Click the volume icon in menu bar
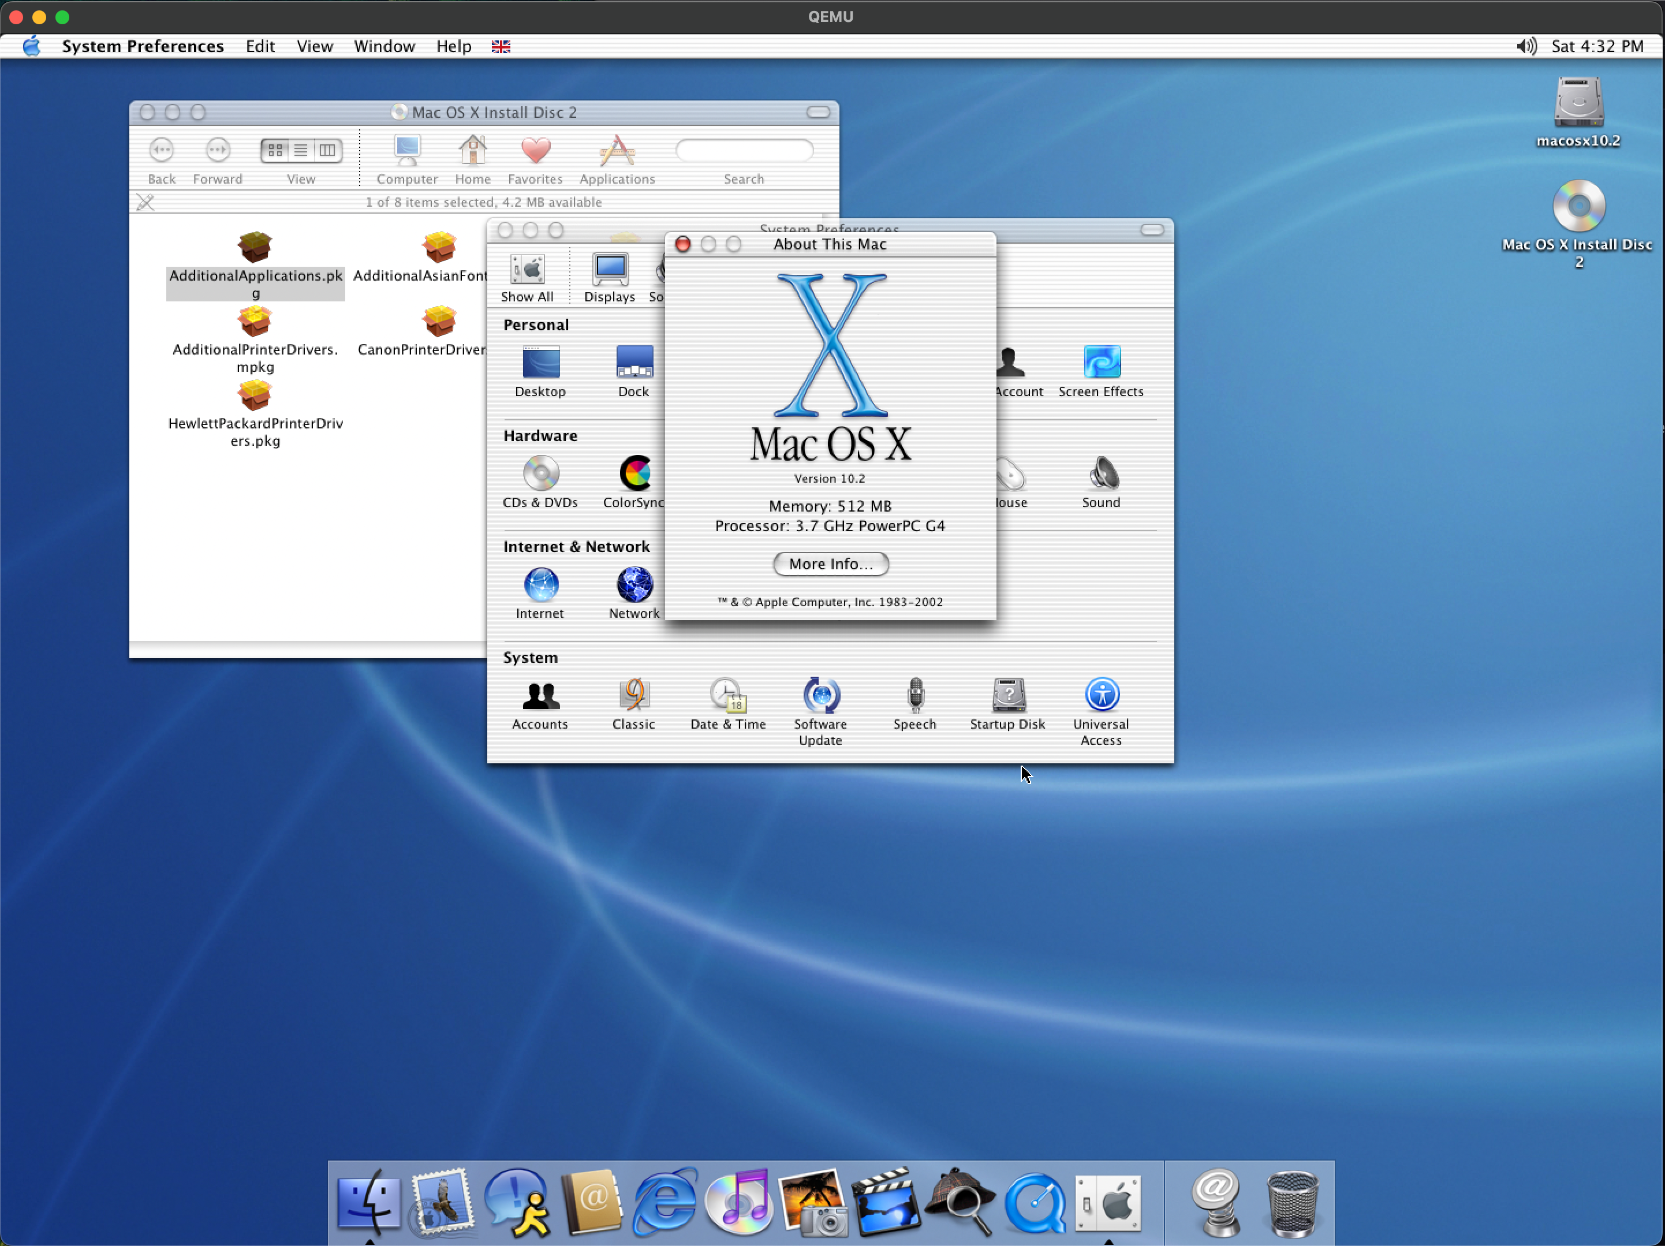This screenshot has height=1246, width=1665. click(1526, 46)
